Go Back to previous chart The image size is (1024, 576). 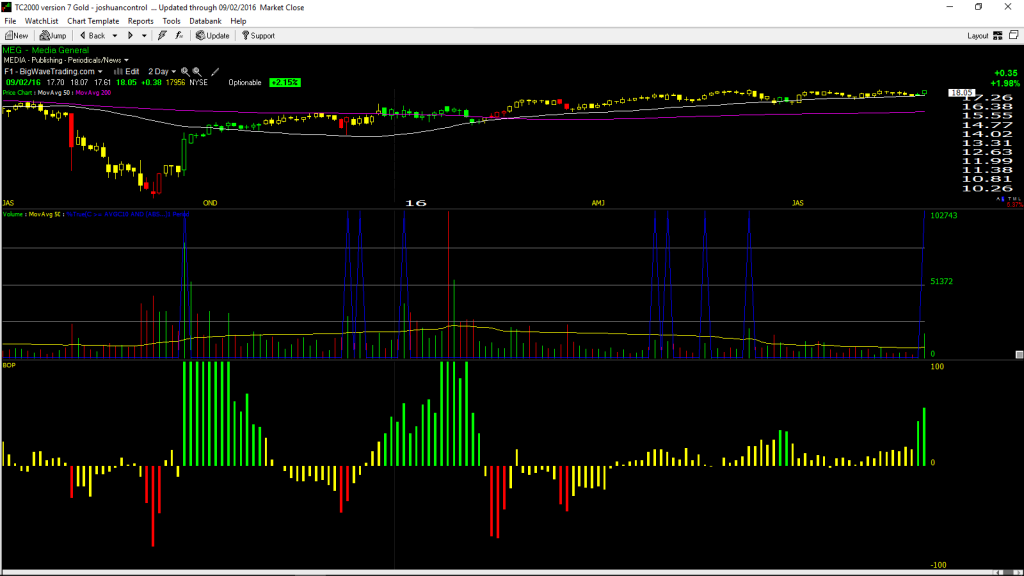point(92,36)
